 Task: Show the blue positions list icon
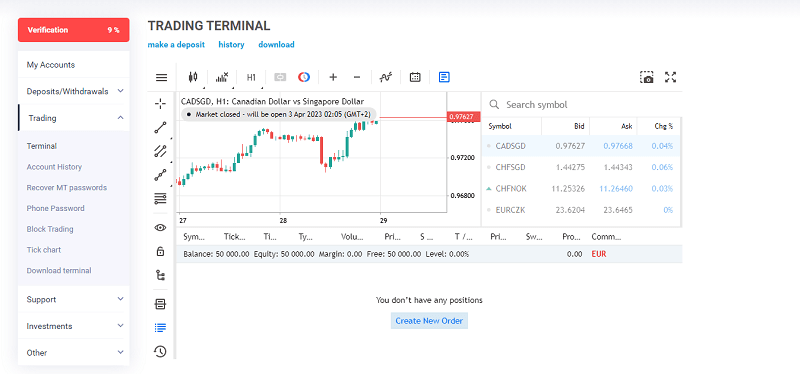(x=160, y=328)
